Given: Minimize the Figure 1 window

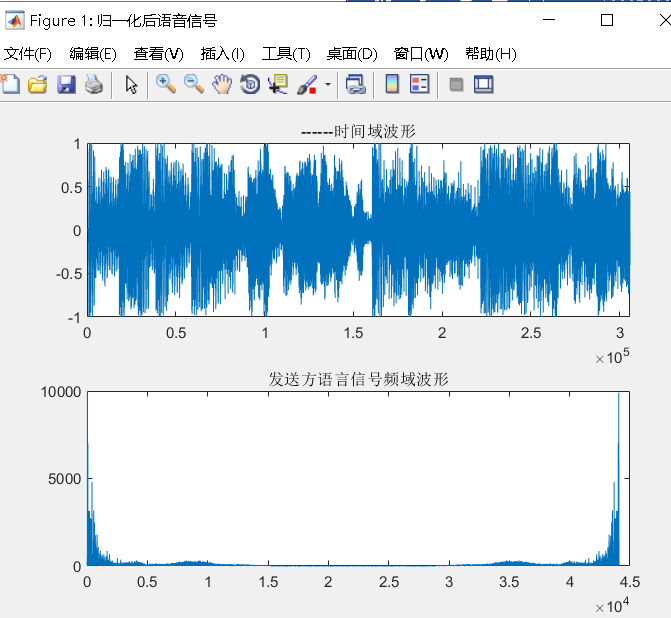Looking at the screenshot, I should point(549,20).
